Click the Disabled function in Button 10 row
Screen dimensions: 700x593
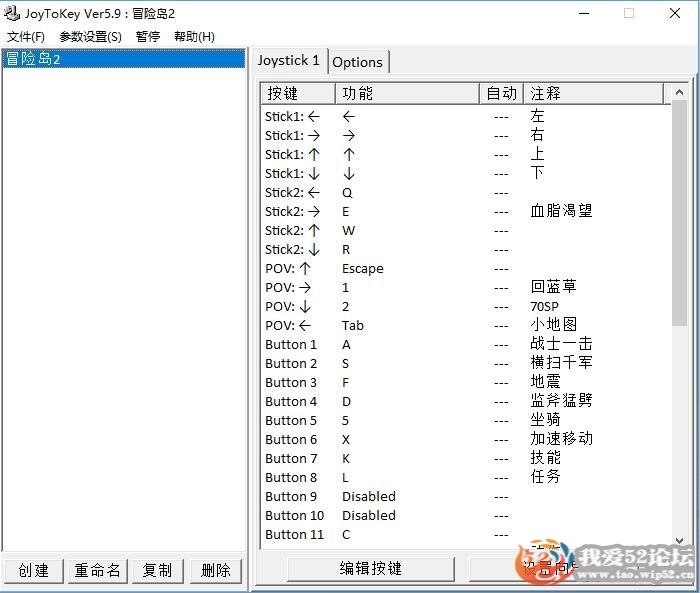[369, 515]
